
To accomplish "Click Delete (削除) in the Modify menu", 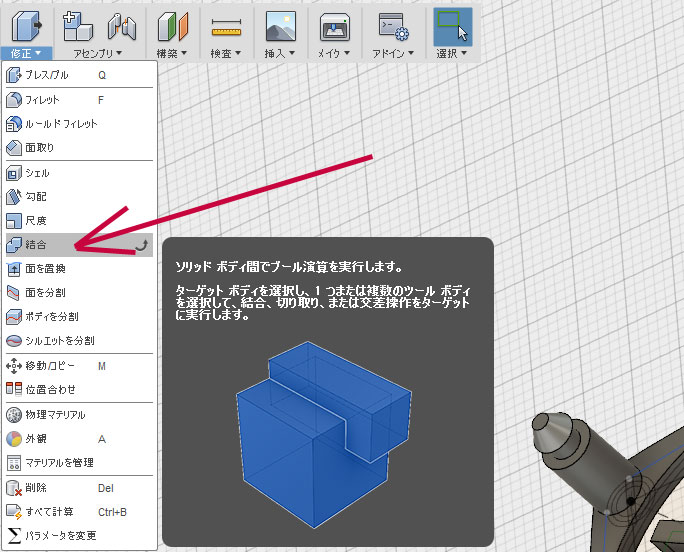I will click(36, 488).
